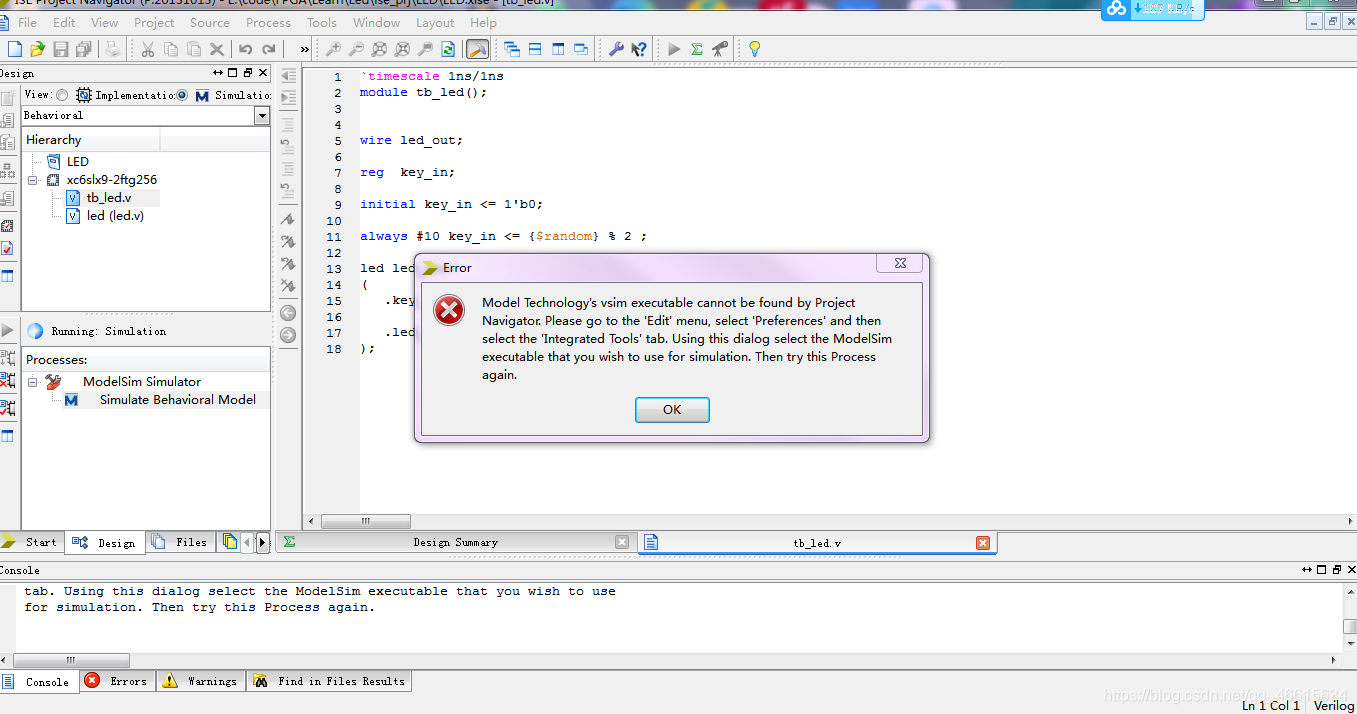Viewport: 1357px width, 714px height.
Task: Switch to the Errors tab
Action: pos(117,681)
